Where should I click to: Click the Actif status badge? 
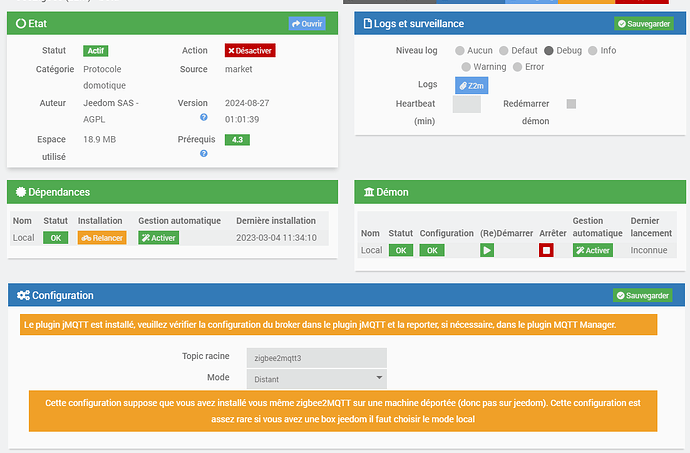click(x=95, y=51)
